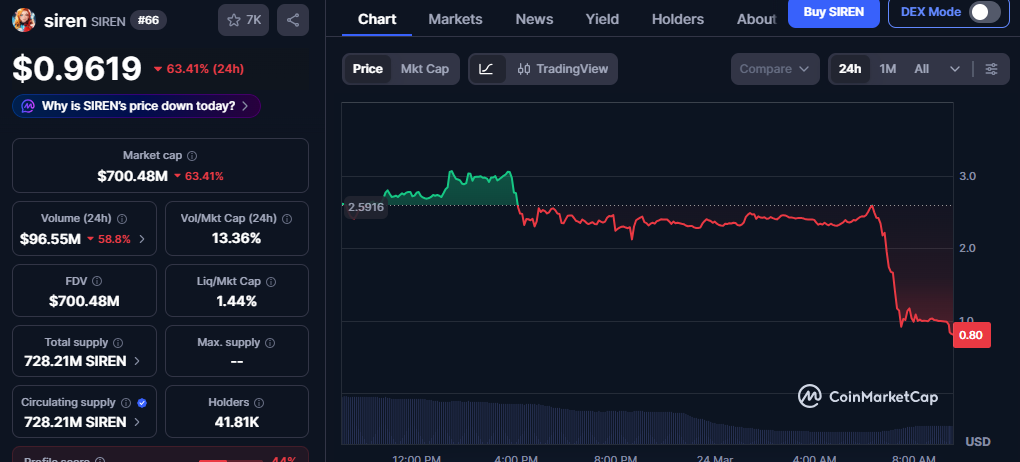This screenshot has height=462, width=1020.
Task: Expand Volume (24h) details chevron
Action: click(142, 239)
